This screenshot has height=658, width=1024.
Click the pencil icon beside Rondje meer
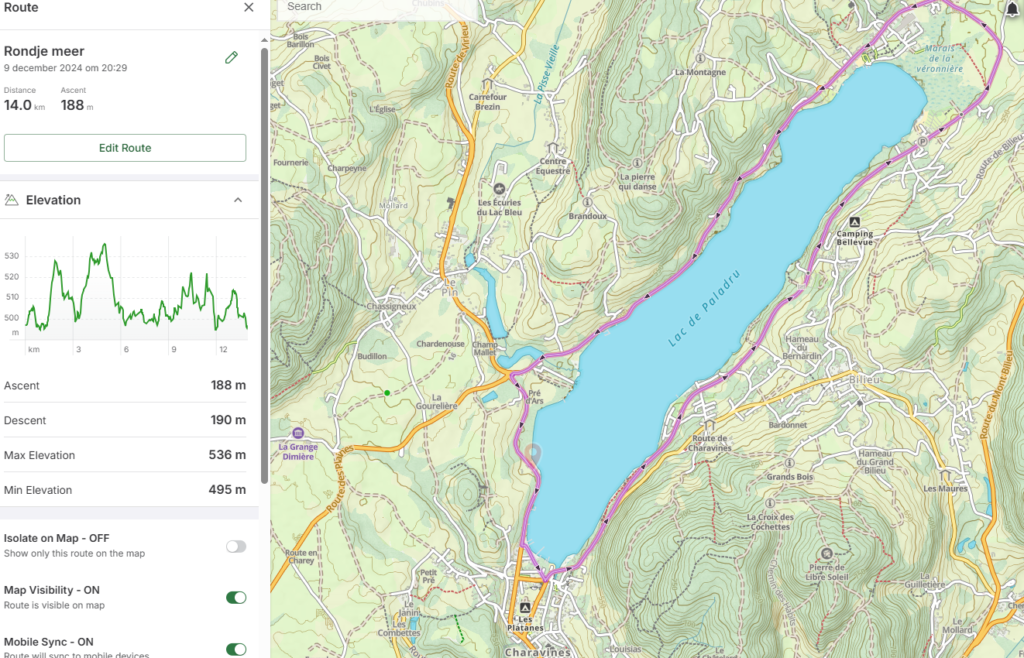coord(231,58)
